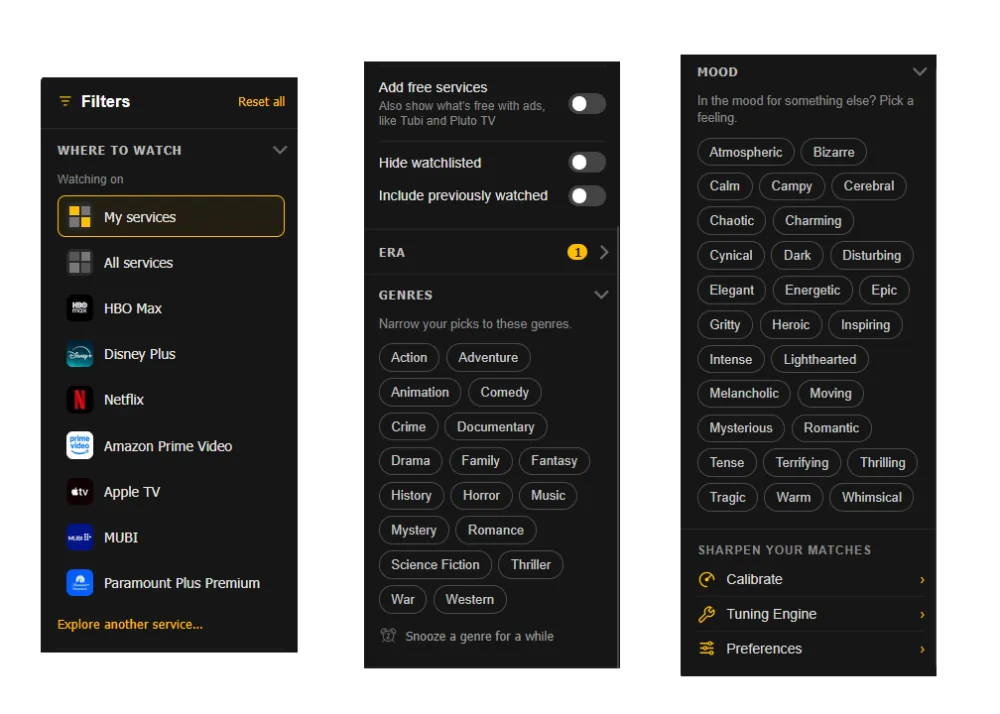Viewport: 1000px width, 714px height.
Task: Select the Thriller genre chip
Action: click(x=531, y=565)
